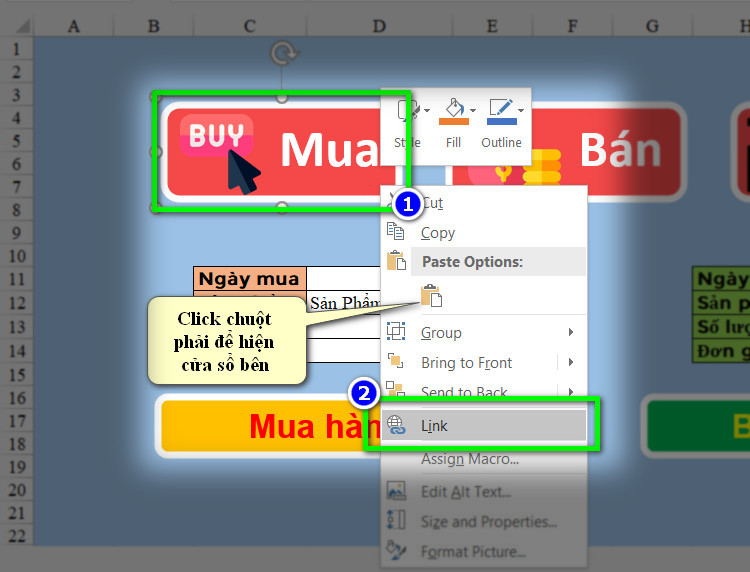Click the Link globe chain icon
The image size is (750, 572).
[396, 425]
